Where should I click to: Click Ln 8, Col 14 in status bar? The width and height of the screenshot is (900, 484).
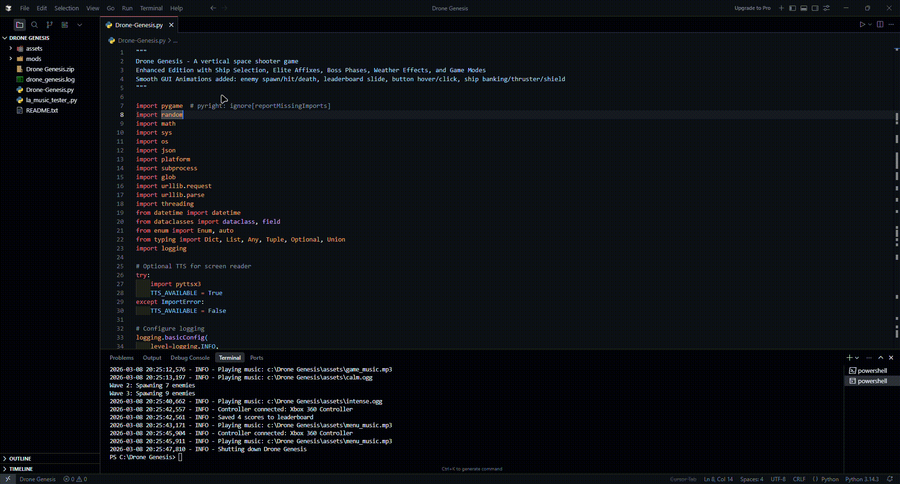718,479
